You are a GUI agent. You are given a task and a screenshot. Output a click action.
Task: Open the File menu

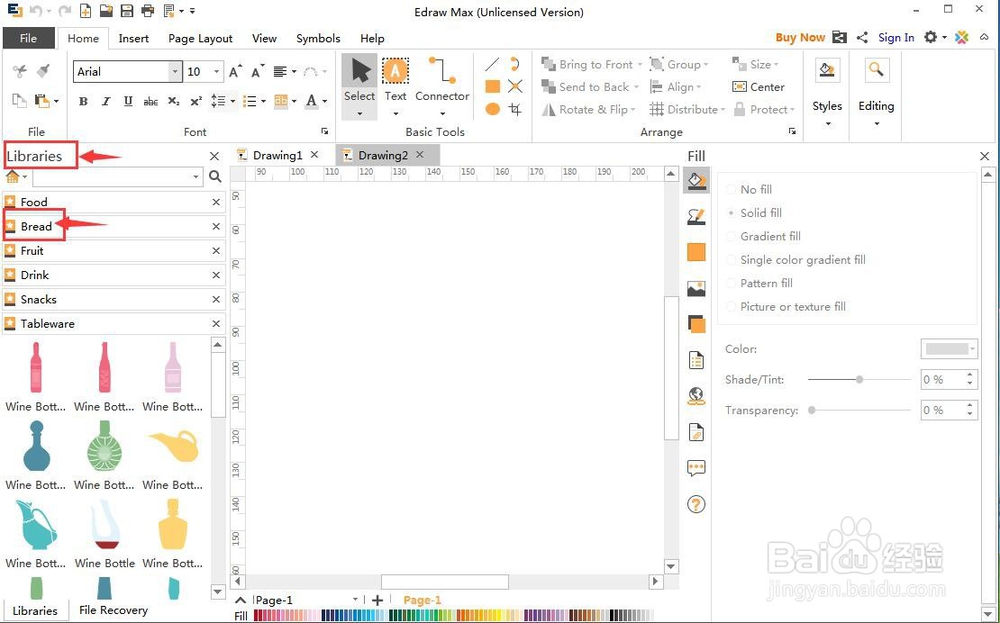pyautogui.click(x=28, y=38)
